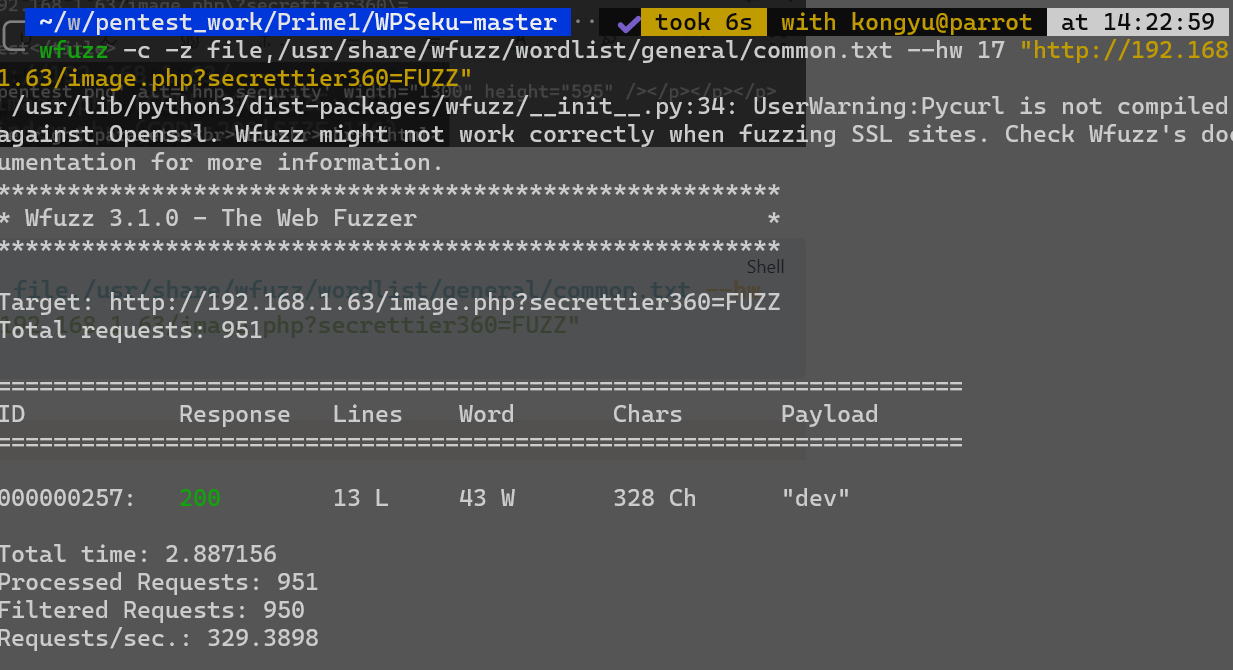The height and width of the screenshot is (670, 1233).
Task: Click the "Requests/sec.: 329.3898" line
Action: pos(159,638)
